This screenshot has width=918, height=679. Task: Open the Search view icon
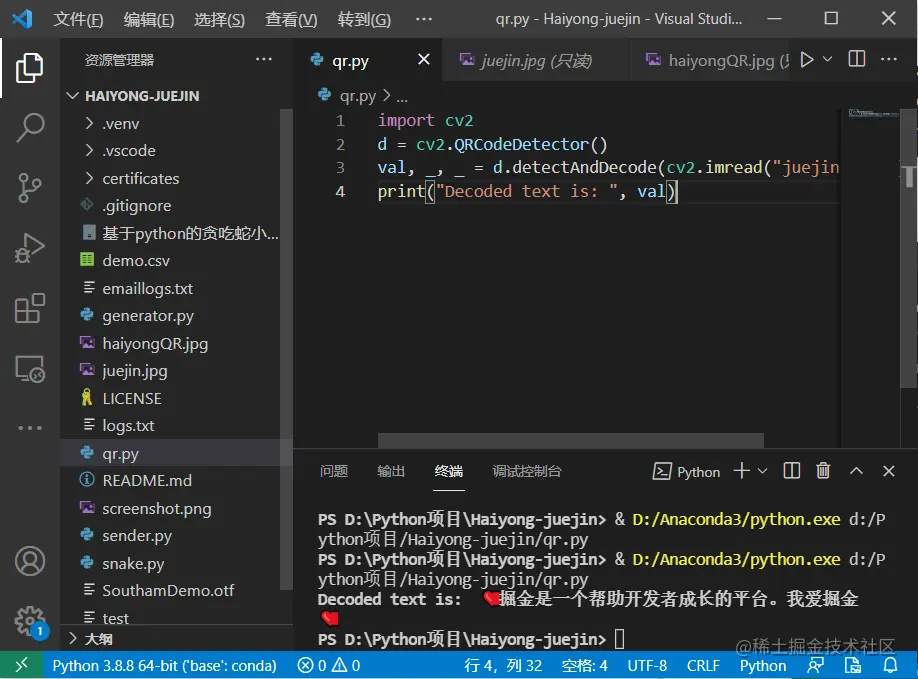coord(29,127)
